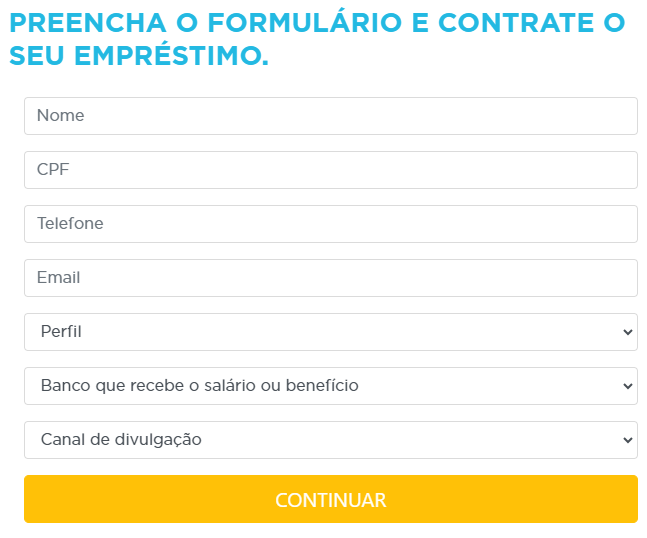Click the "CPF" placeholder text

pyautogui.click(x=52, y=170)
